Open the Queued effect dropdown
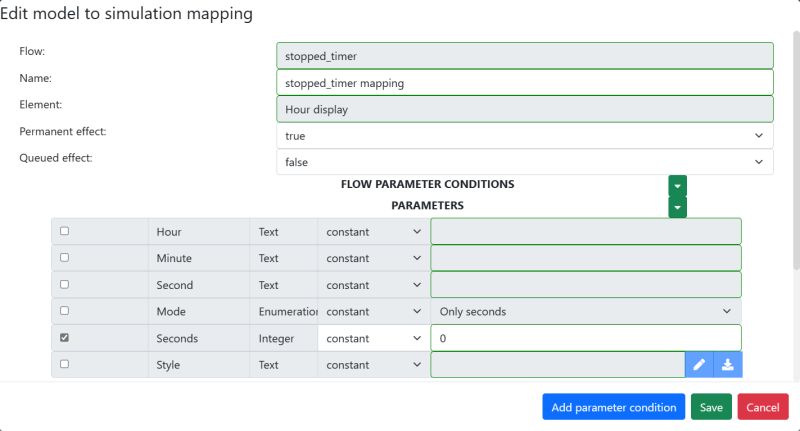800x431 pixels. click(x=524, y=162)
